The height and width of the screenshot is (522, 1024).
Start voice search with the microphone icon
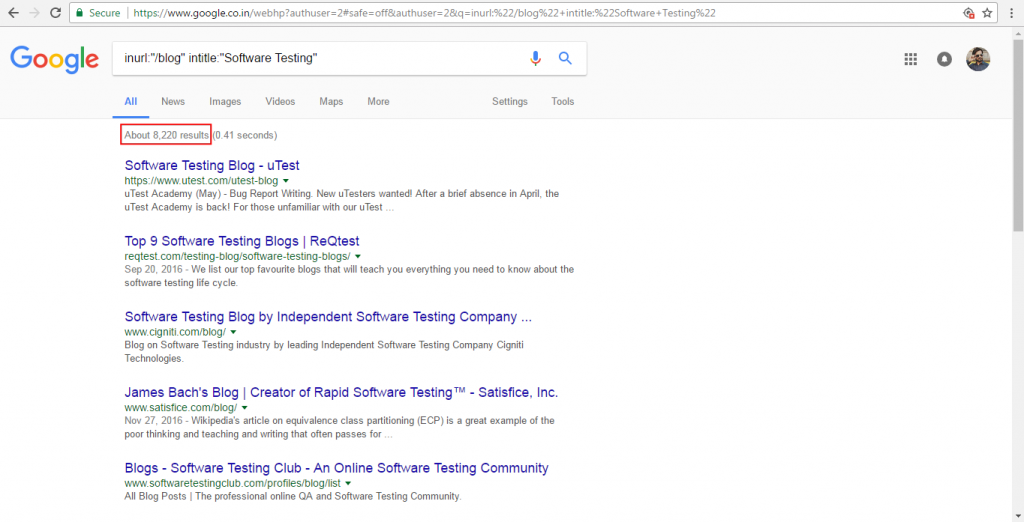click(536, 58)
